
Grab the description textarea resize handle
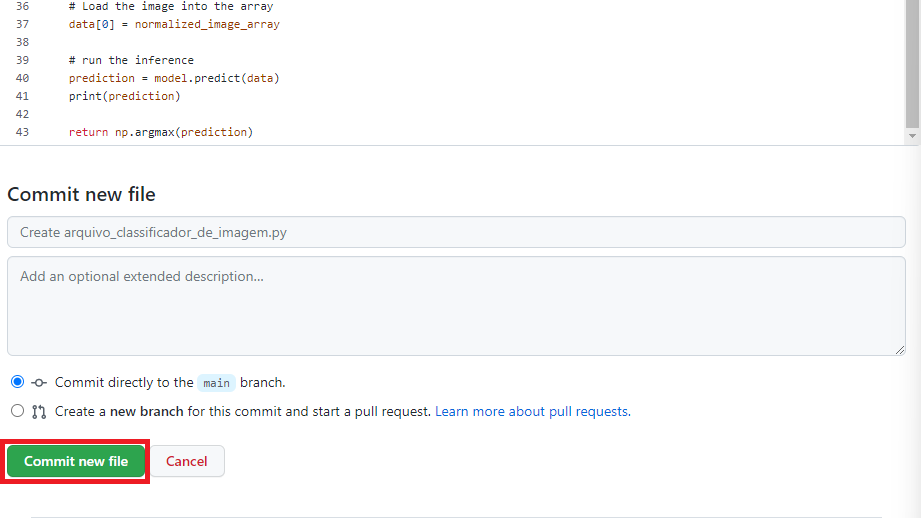[x=900, y=350]
